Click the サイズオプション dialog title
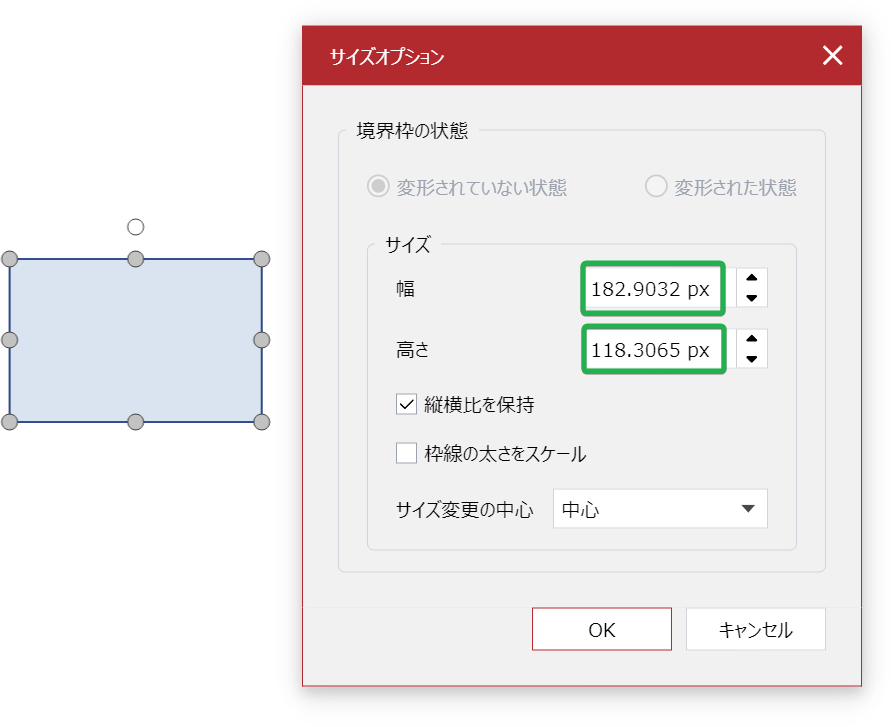 point(387,56)
